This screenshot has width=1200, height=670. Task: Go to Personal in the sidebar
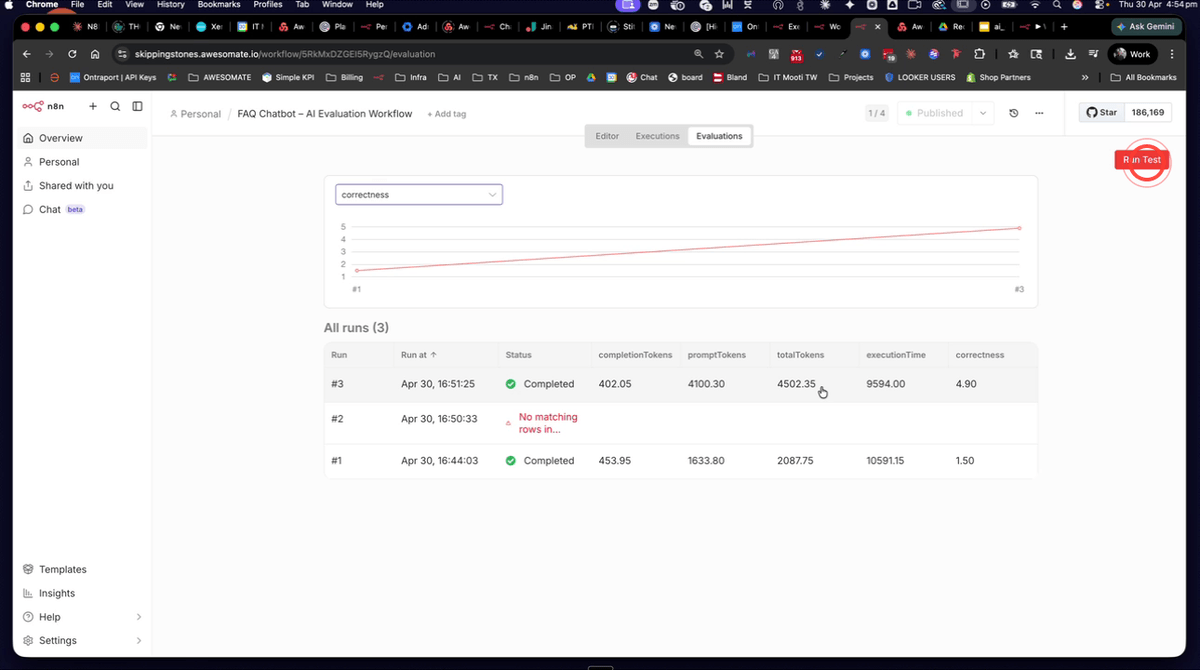(82, 162)
